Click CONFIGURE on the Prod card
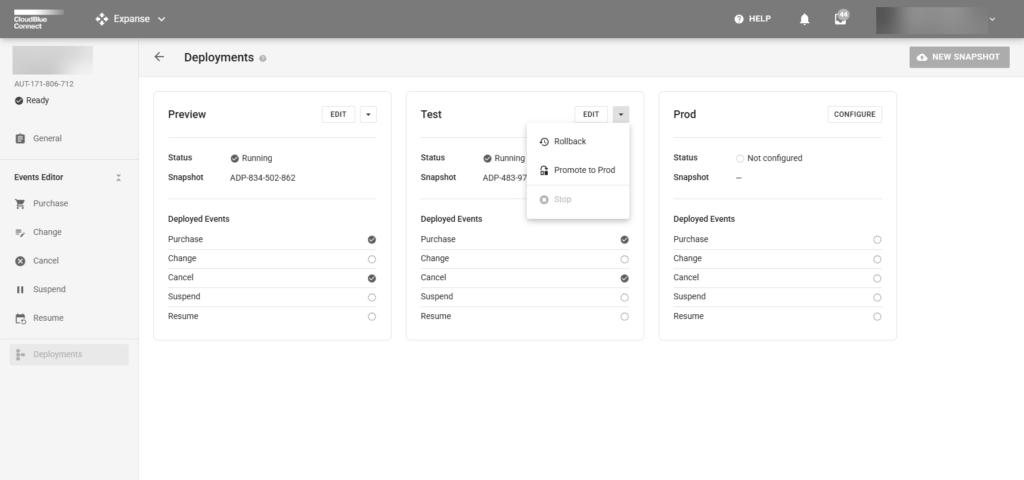Image resolution: width=1024 pixels, height=480 pixels. click(855, 114)
